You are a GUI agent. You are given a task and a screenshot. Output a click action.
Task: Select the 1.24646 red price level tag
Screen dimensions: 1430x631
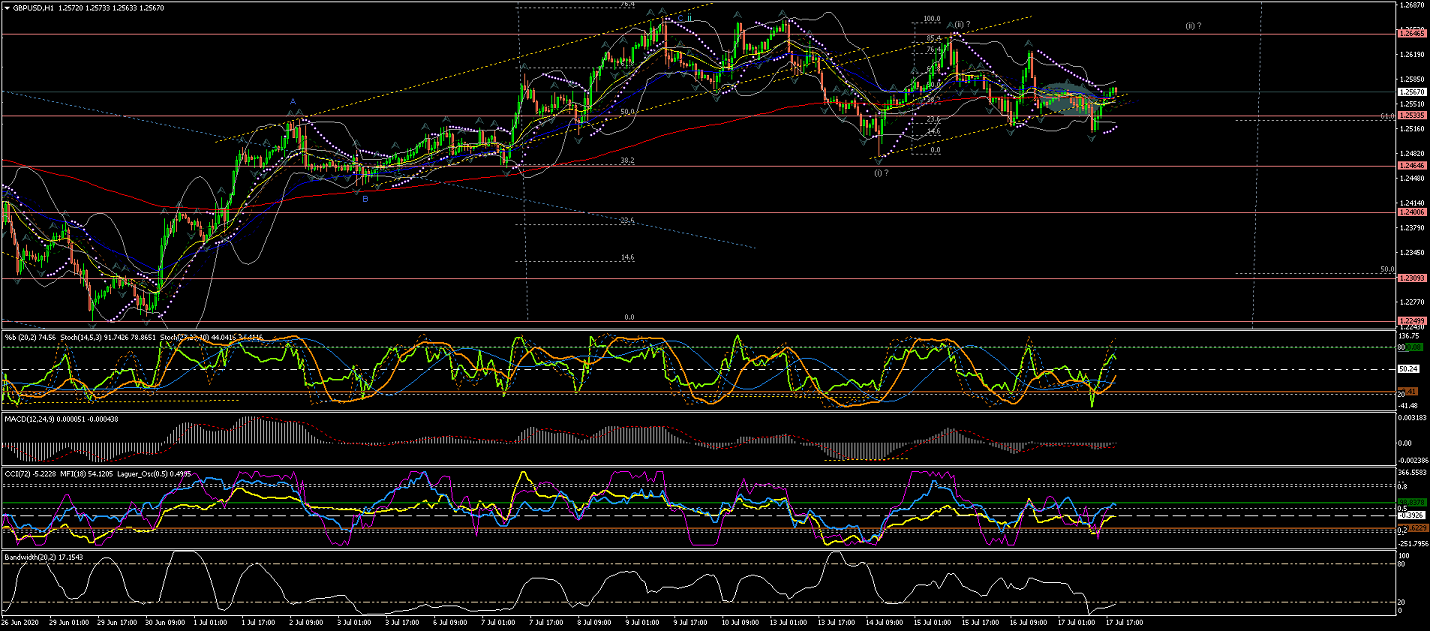point(1411,166)
